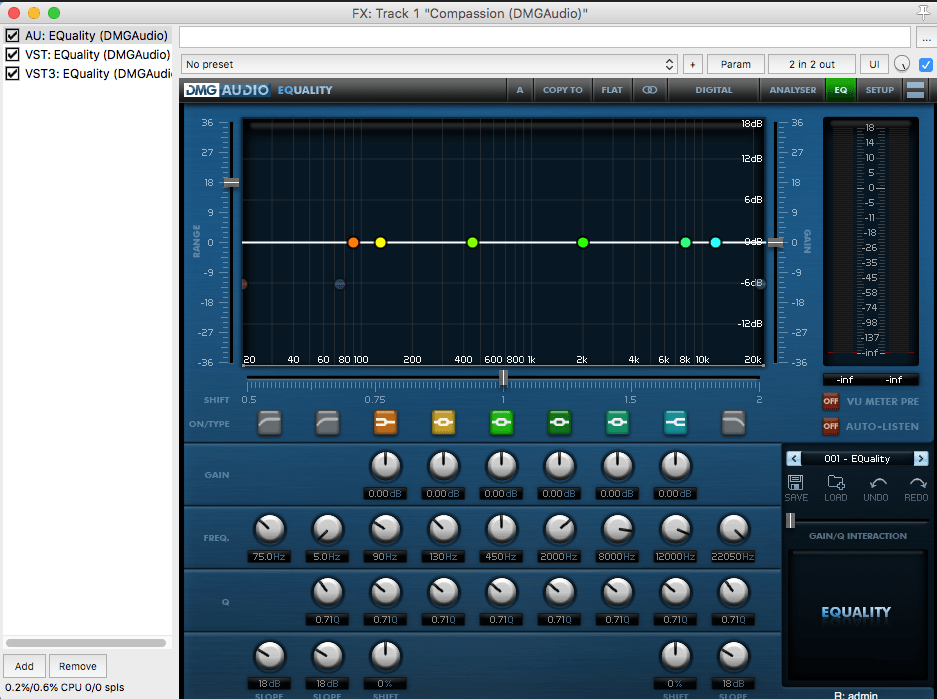Toggle the yellow bell band type button
The width and height of the screenshot is (937, 699).
click(x=443, y=423)
